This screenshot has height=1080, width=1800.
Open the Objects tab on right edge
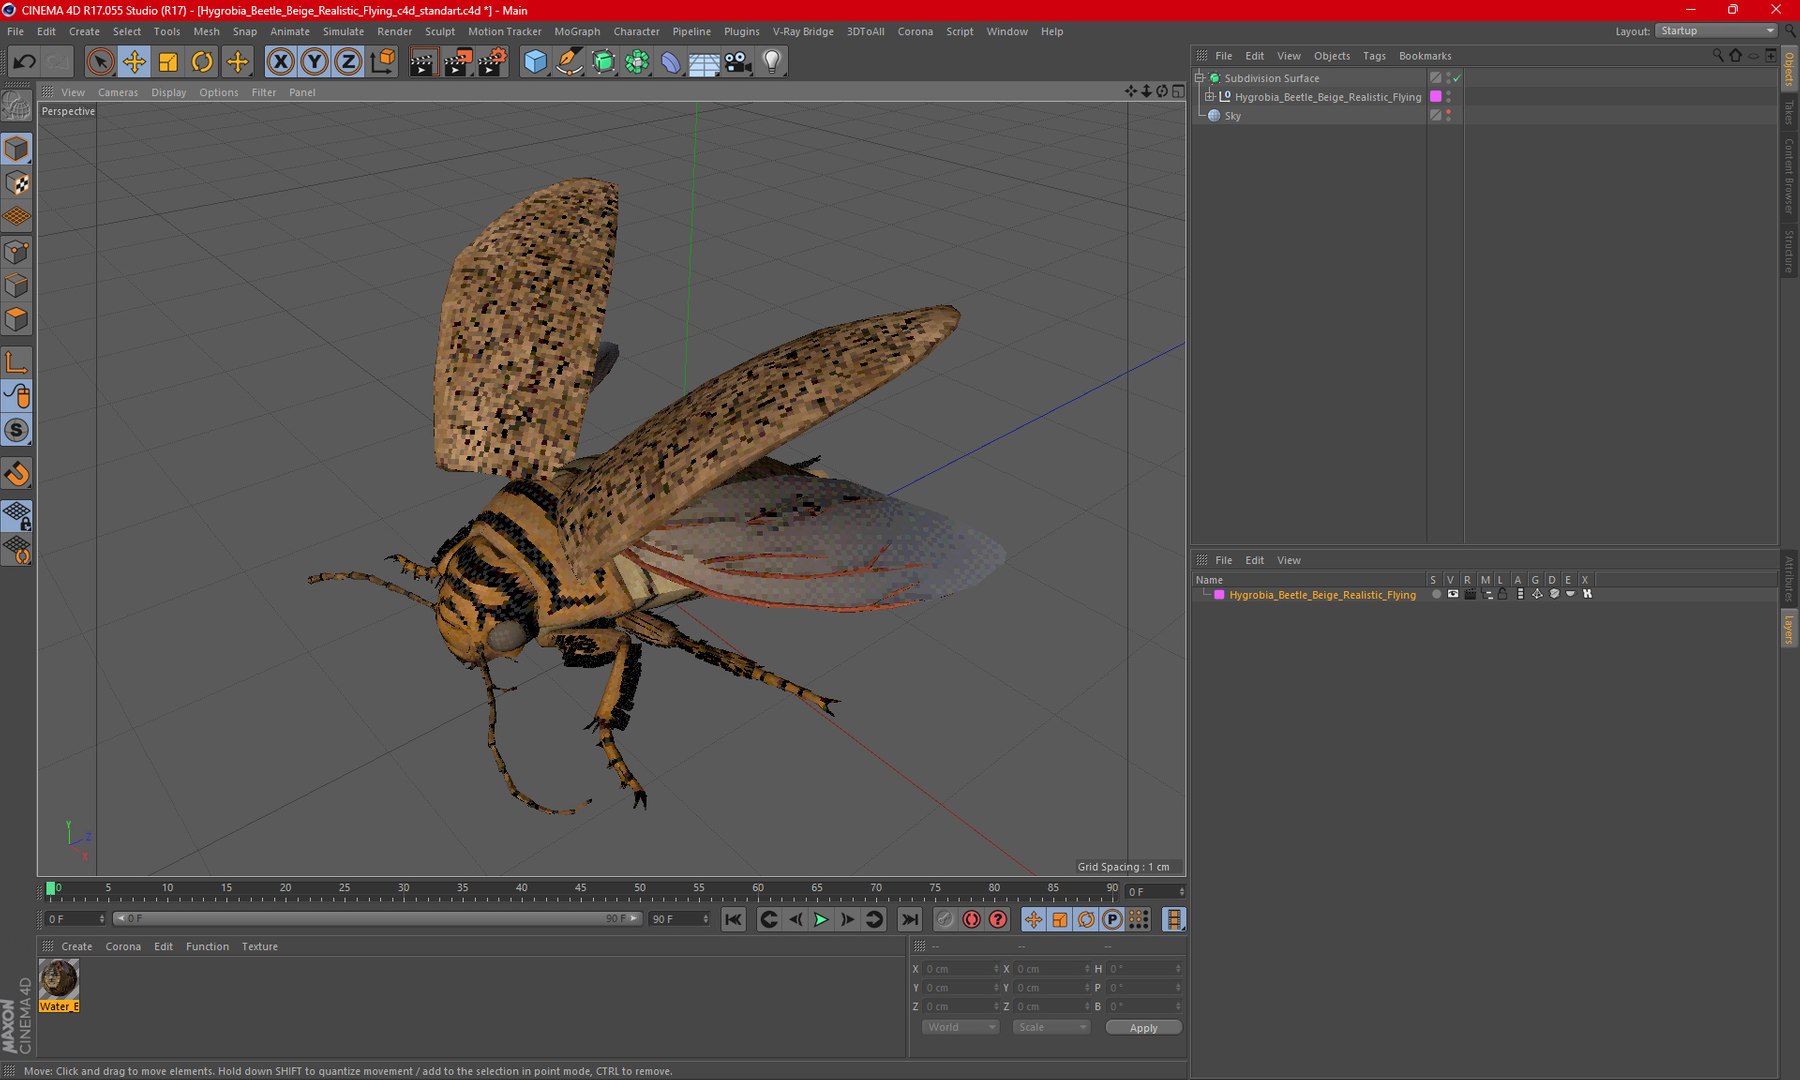point(1789,67)
